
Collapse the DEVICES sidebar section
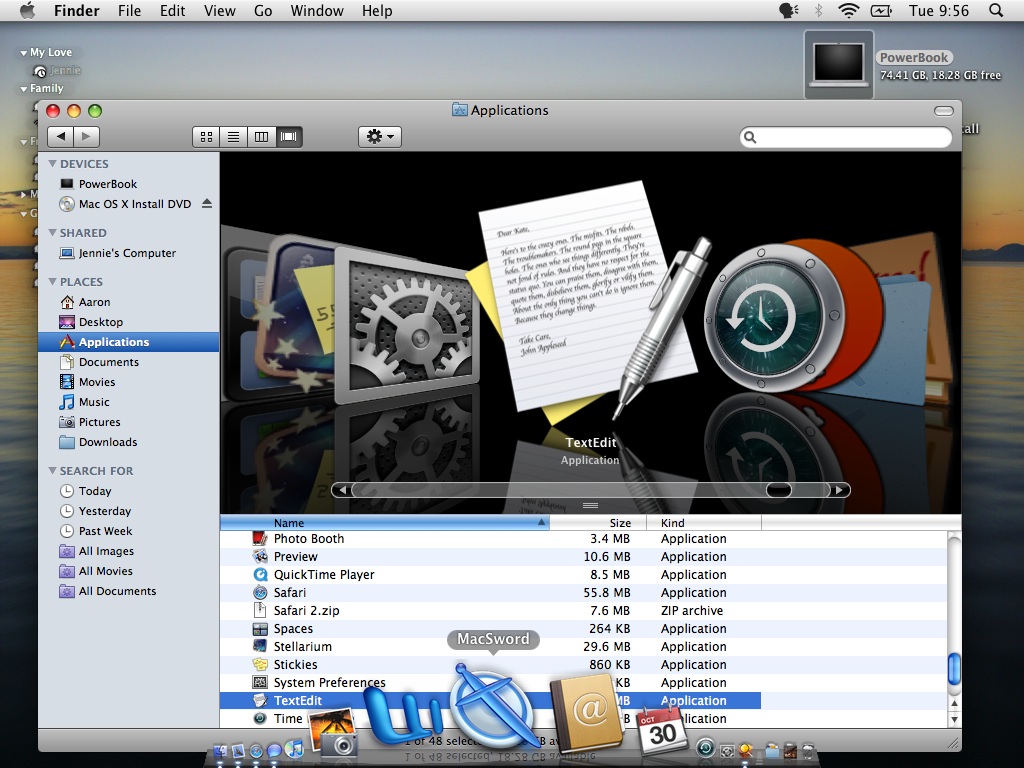52,164
